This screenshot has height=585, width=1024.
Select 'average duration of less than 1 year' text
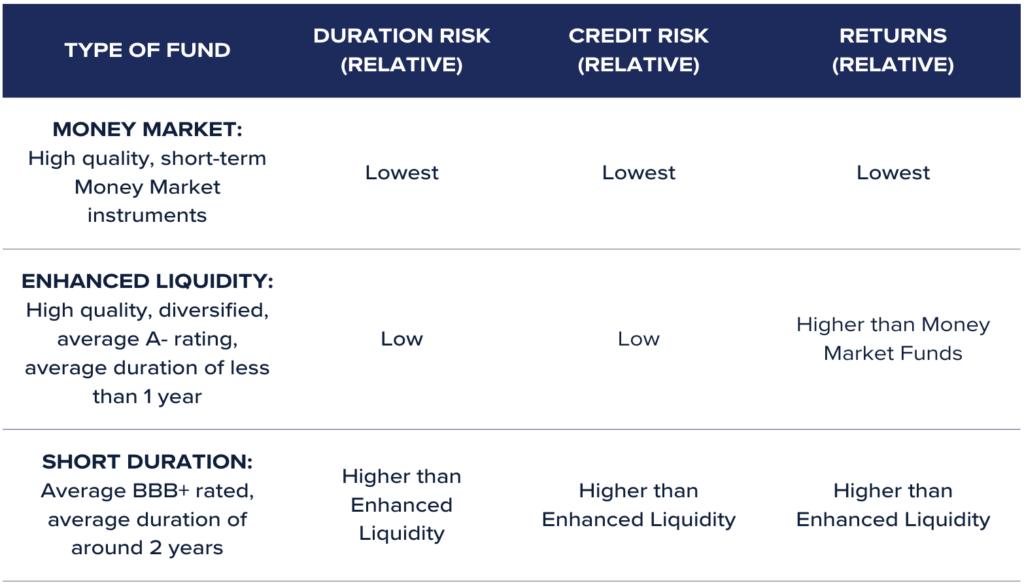[x=147, y=382]
